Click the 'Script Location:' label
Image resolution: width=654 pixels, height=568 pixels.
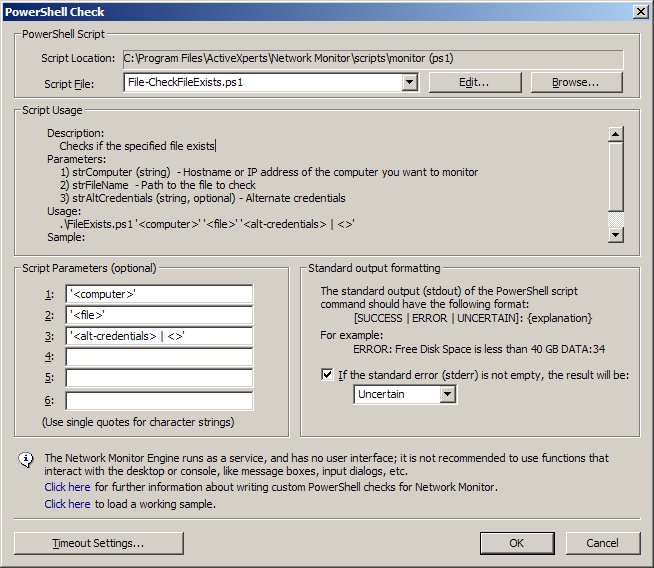pyautogui.click(x=78, y=58)
